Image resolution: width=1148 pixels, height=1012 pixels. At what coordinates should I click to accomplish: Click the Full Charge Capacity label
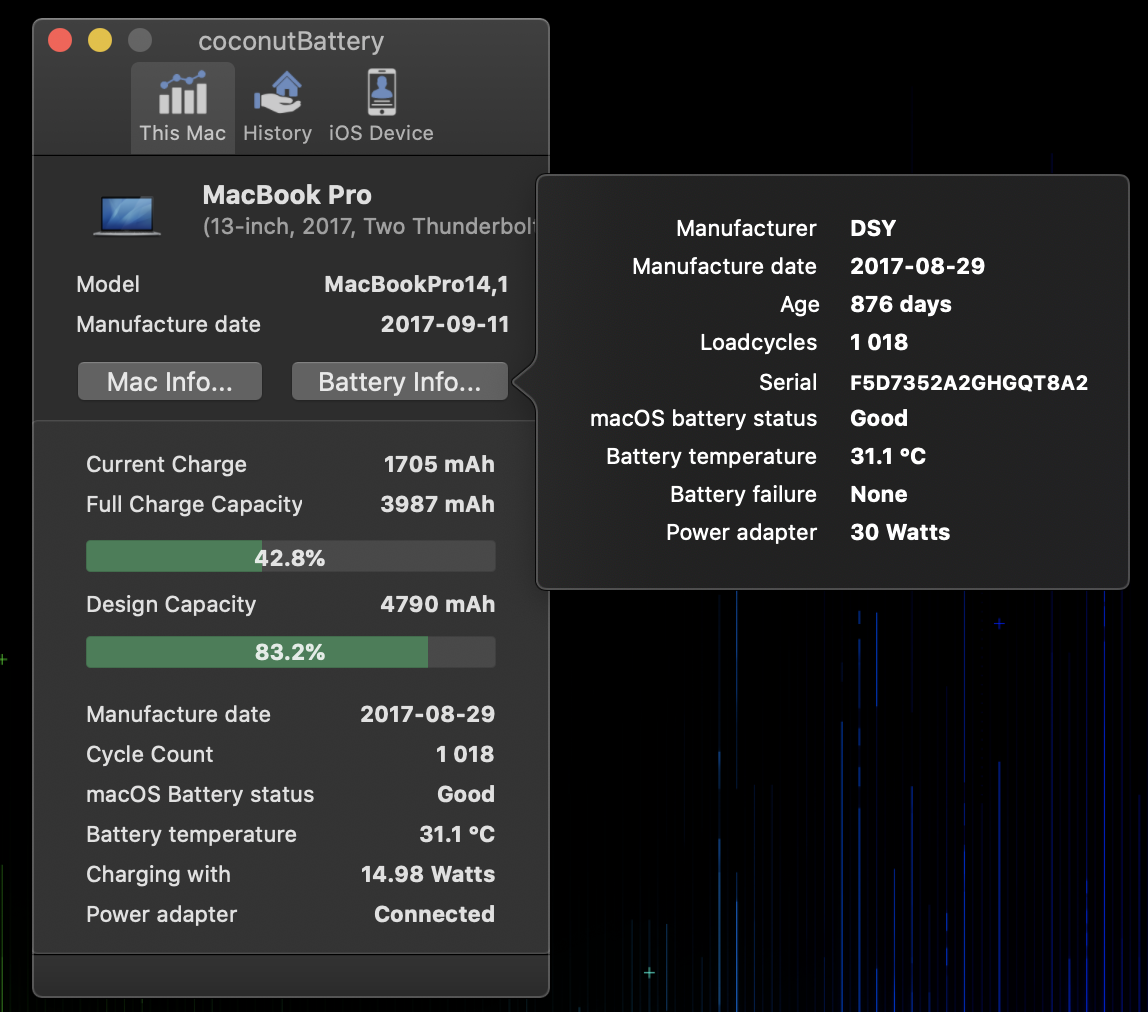(195, 505)
